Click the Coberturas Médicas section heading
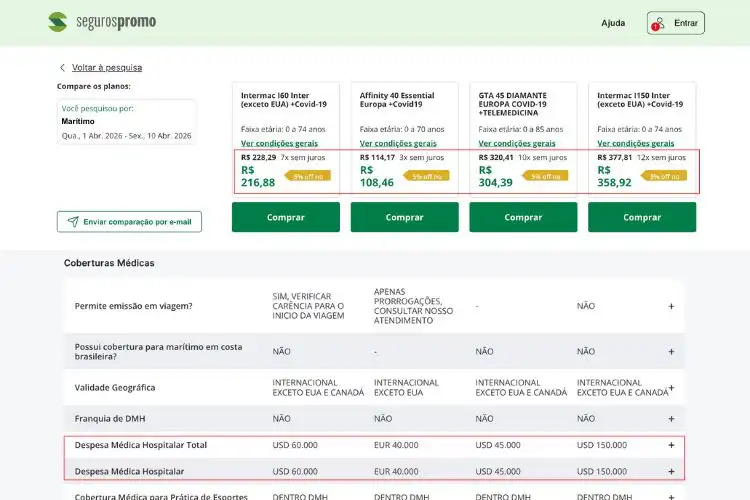This screenshot has width=750, height=500. 109,263
